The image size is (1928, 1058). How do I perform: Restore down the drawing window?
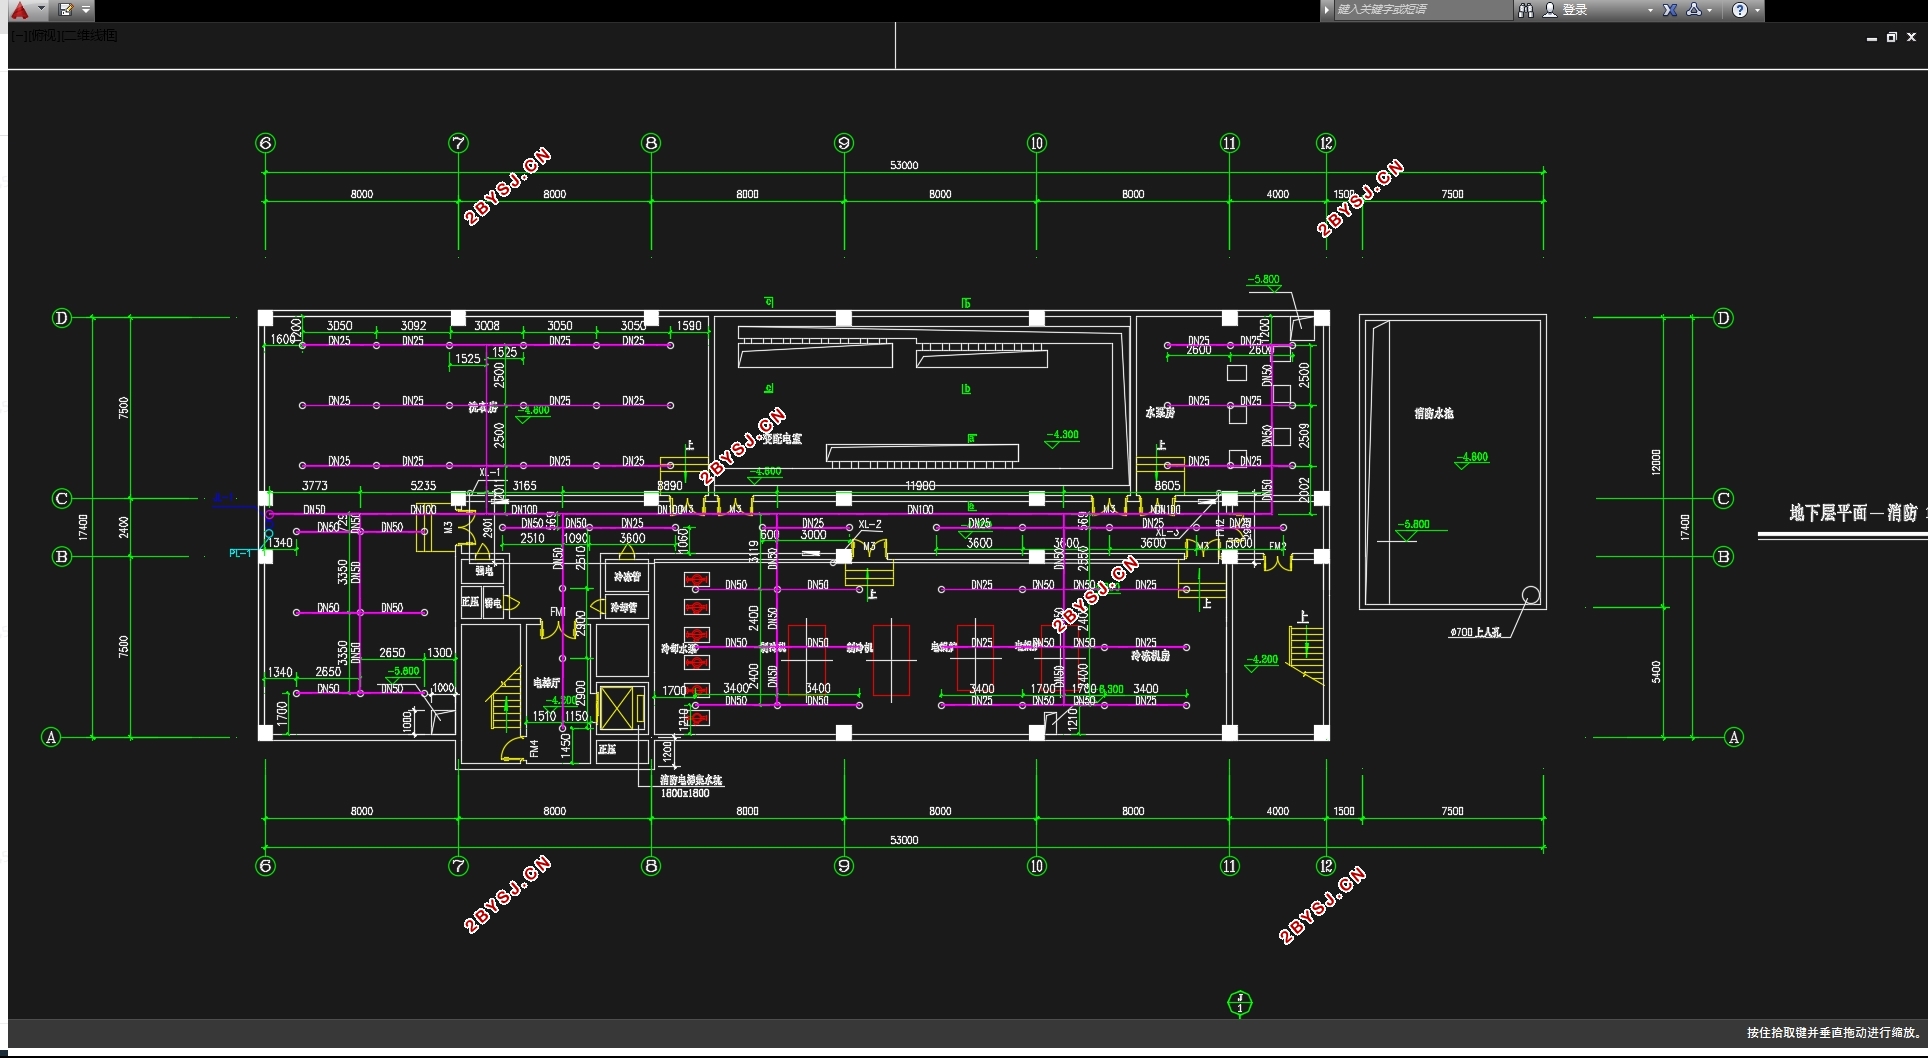(x=1892, y=37)
